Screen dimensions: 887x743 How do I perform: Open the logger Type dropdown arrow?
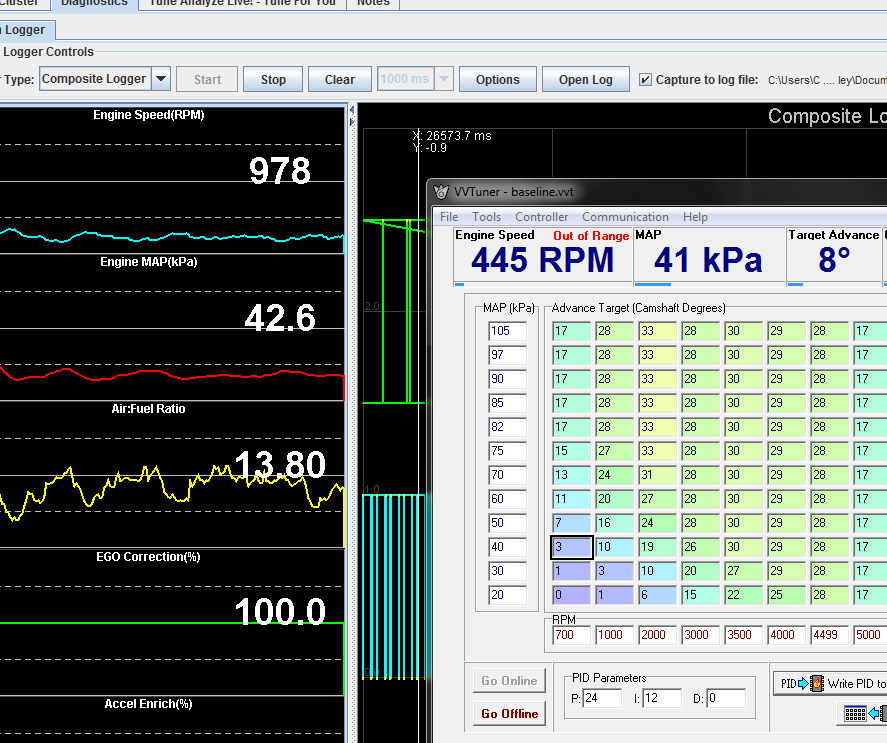(x=161, y=80)
